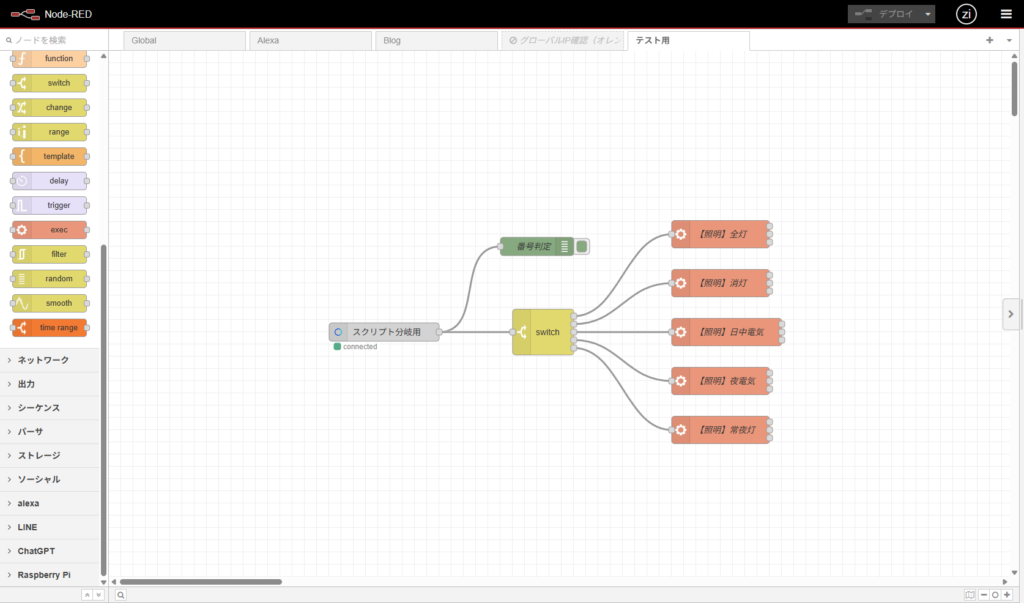Screen dimensions: 1024x603
Task: Expand the ネットワーク palette category
Action: coord(50,360)
